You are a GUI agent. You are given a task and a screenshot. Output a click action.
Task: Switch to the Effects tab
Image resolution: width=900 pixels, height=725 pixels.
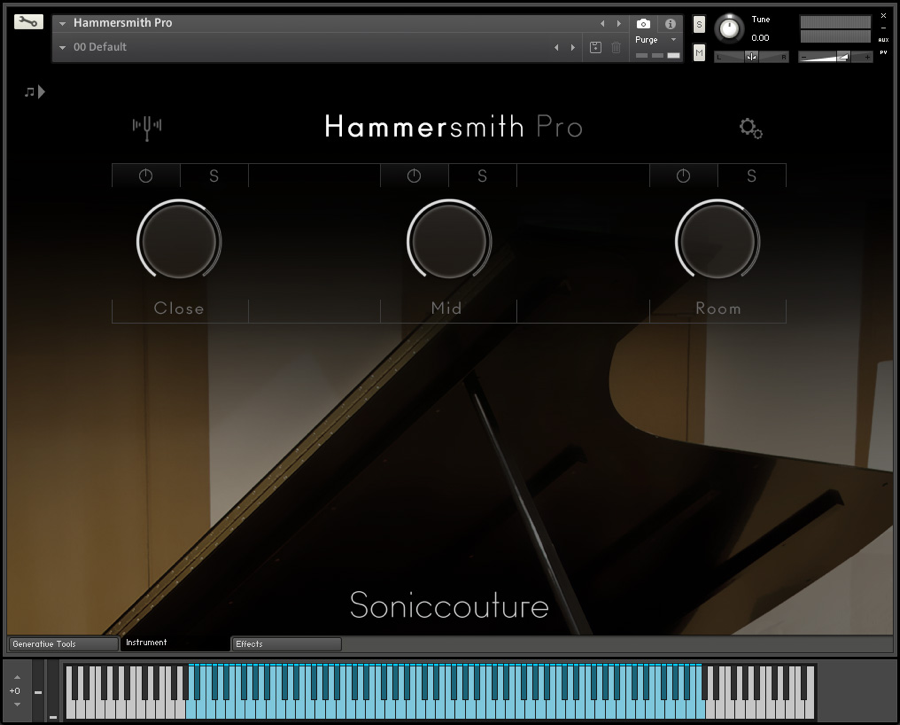click(x=286, y=644)
